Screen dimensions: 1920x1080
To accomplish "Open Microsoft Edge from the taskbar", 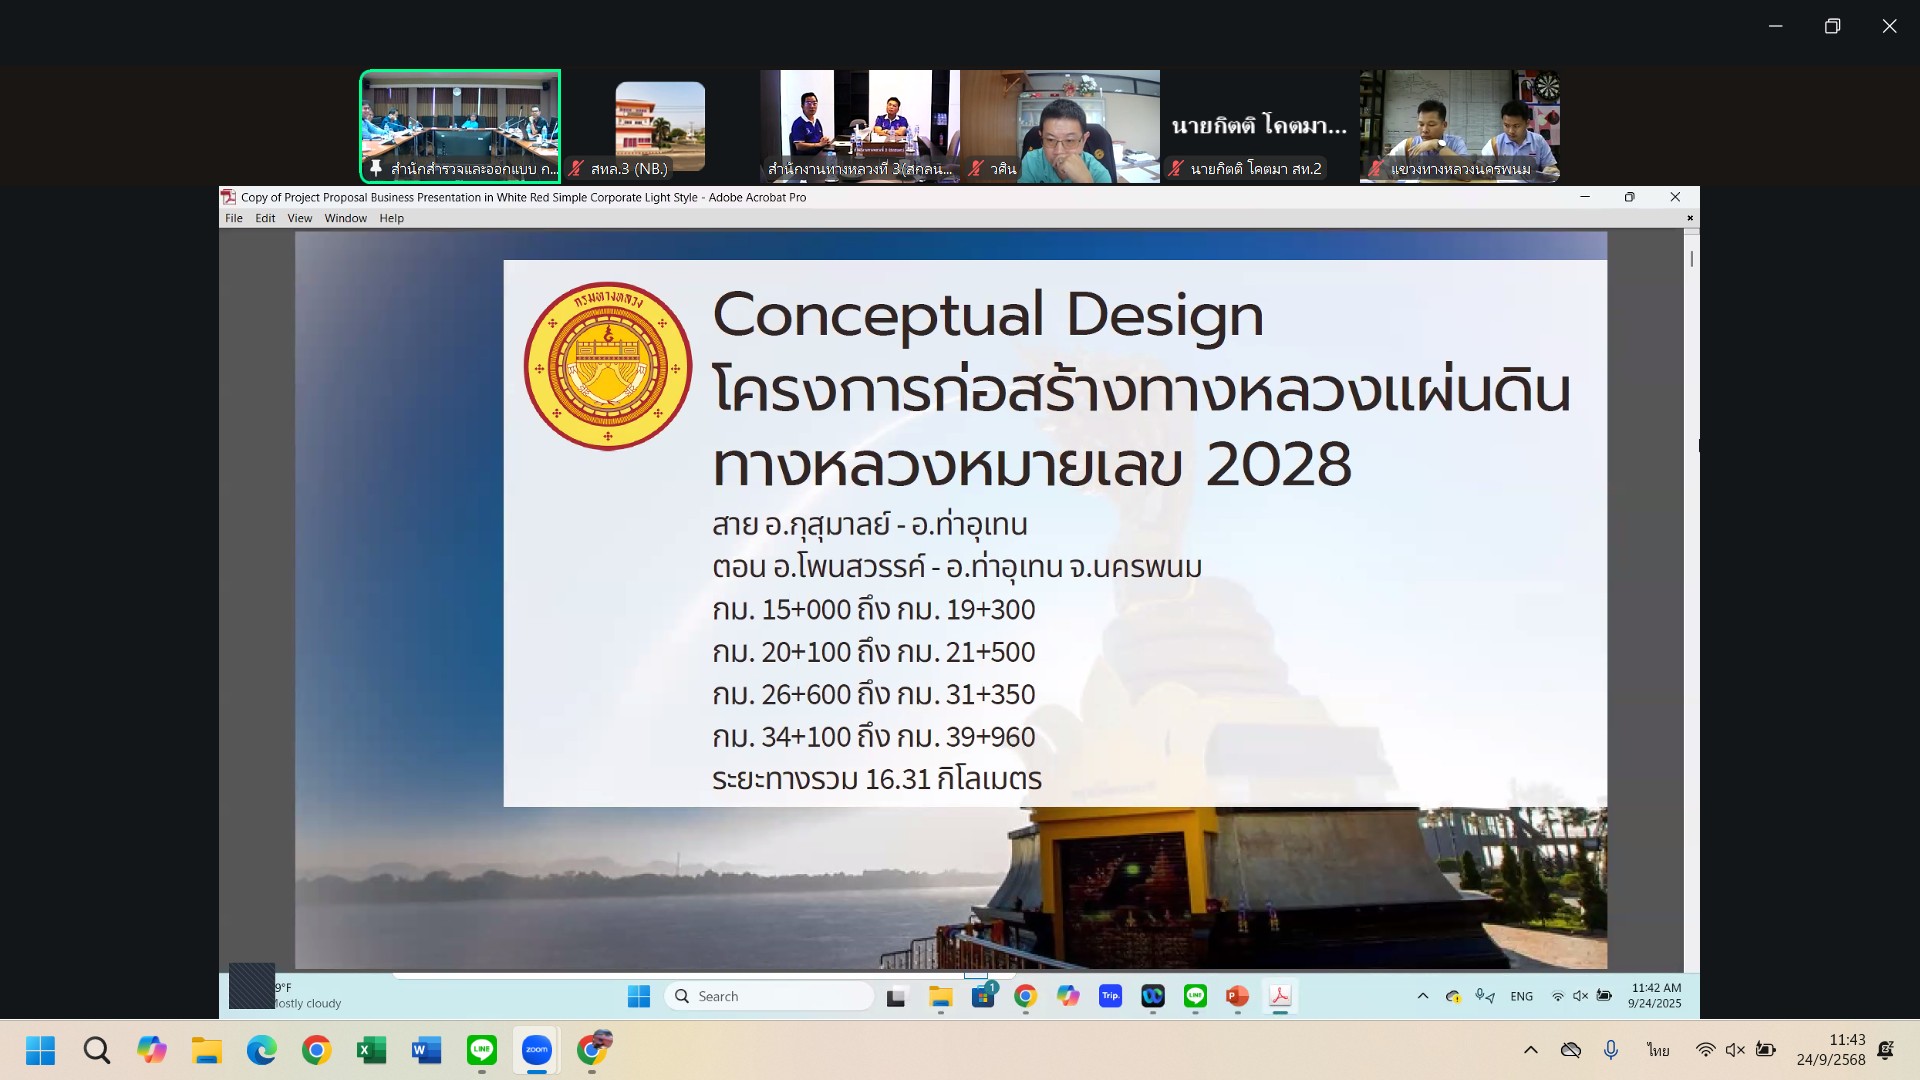I will tap(262, 1050).
